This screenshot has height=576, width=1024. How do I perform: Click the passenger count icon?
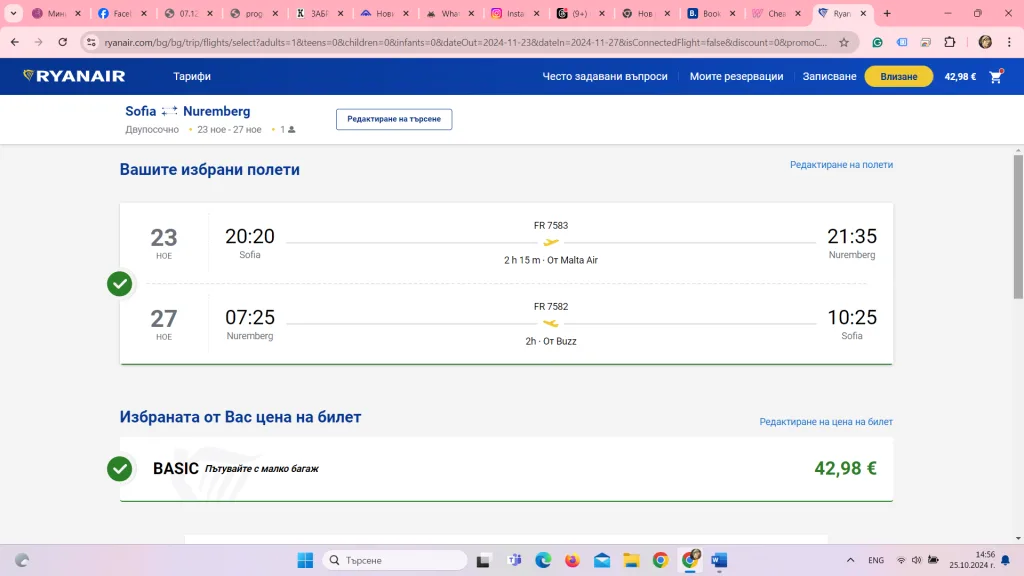(292, 129)
